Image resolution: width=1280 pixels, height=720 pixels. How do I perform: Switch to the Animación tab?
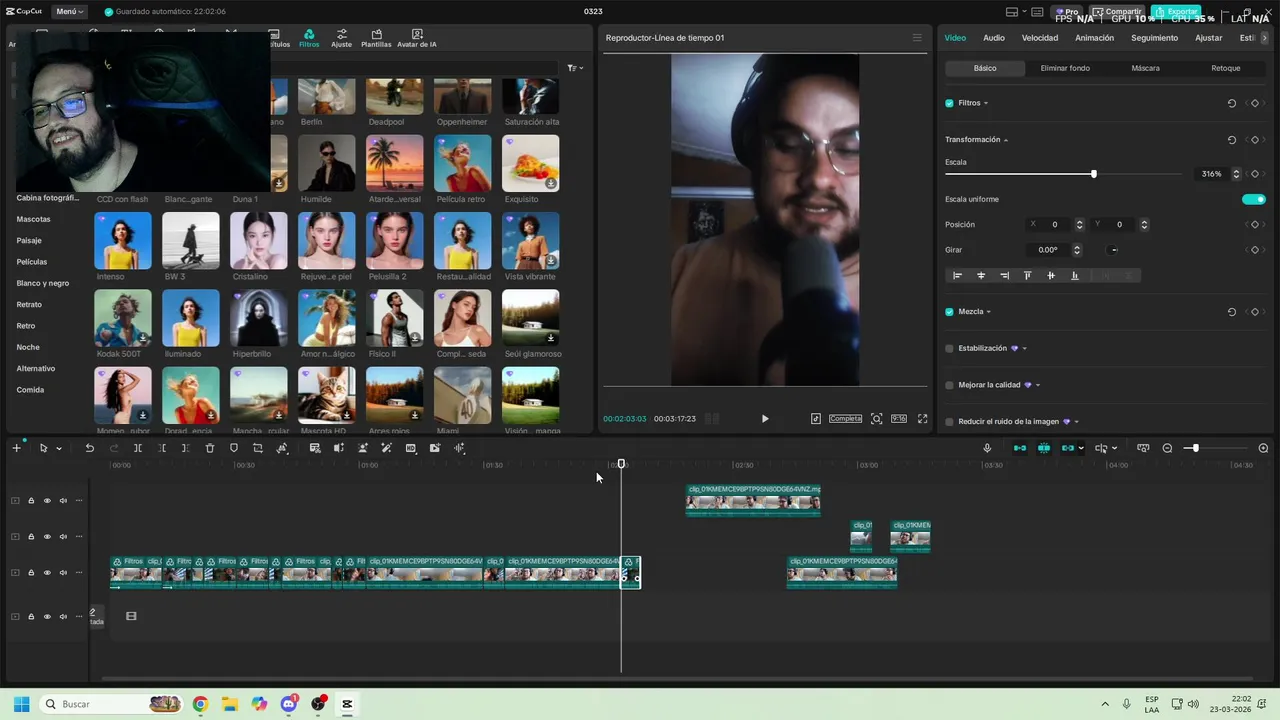[1094, 38]
